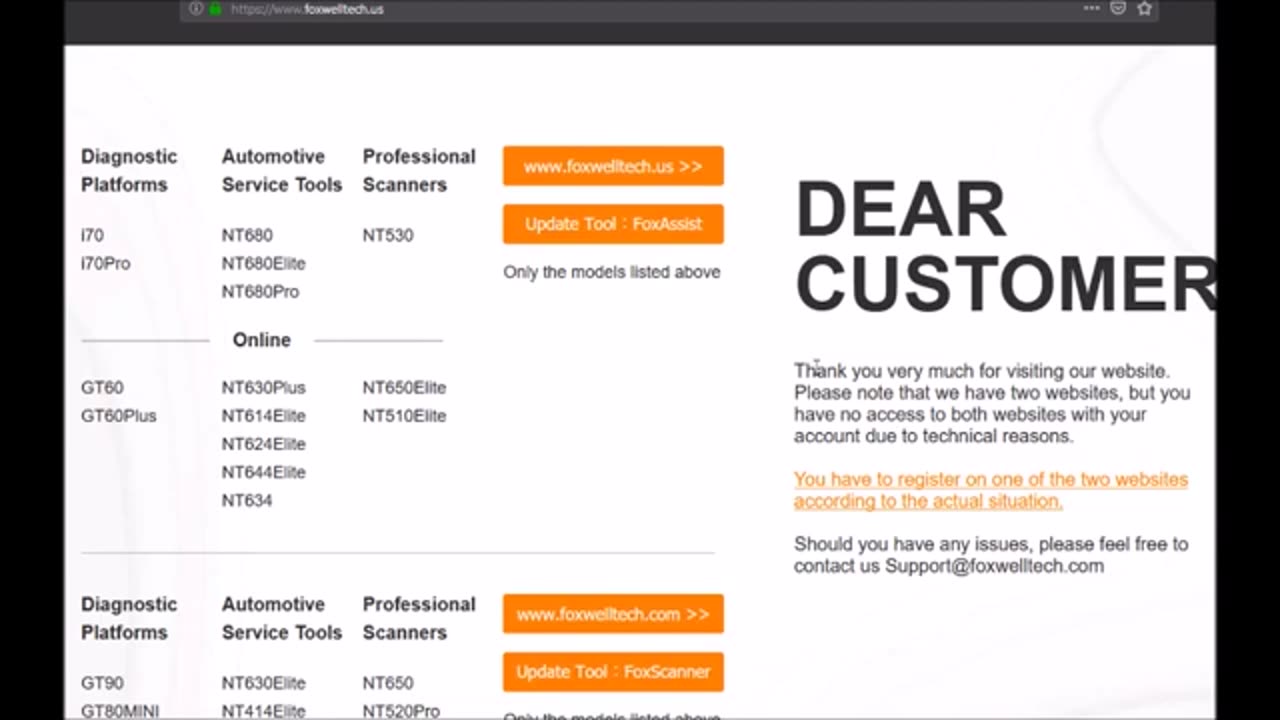The height and width of the screenshot is (720, 1280).
Task: Click Update Tool : FoxScanner button
Action: tap(613, 672)
